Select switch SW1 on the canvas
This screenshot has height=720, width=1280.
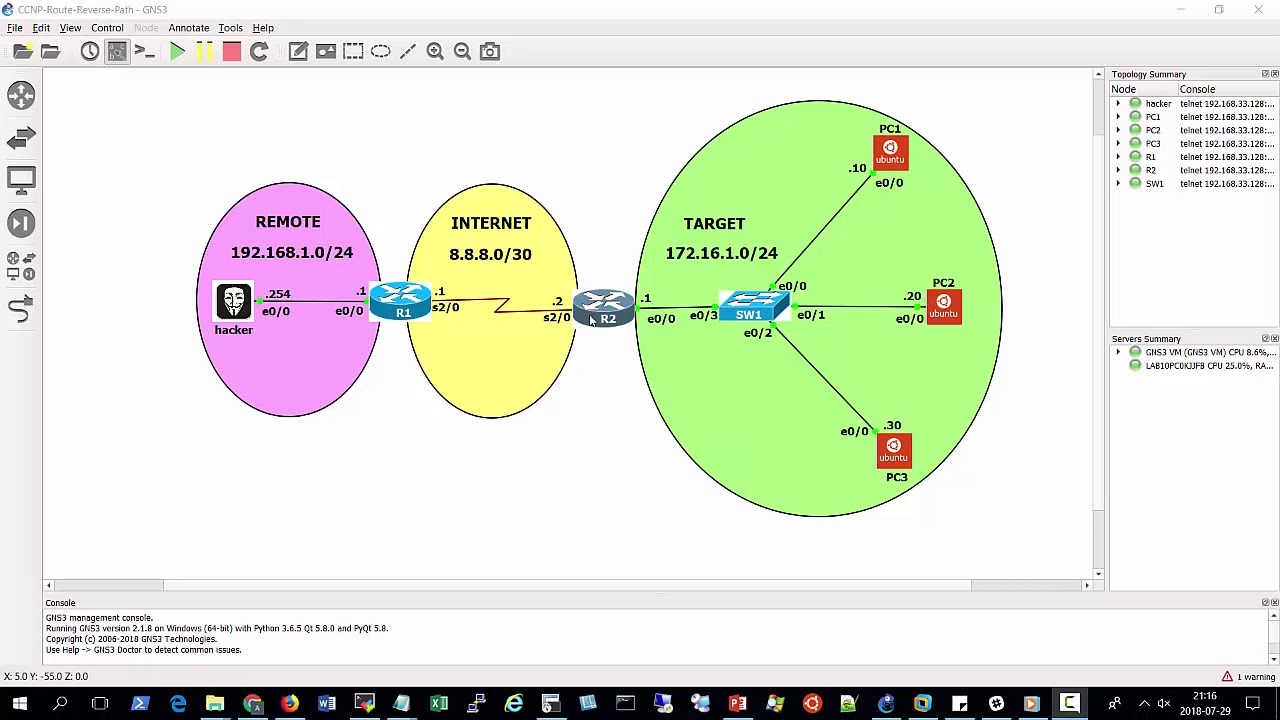point(753,306)
